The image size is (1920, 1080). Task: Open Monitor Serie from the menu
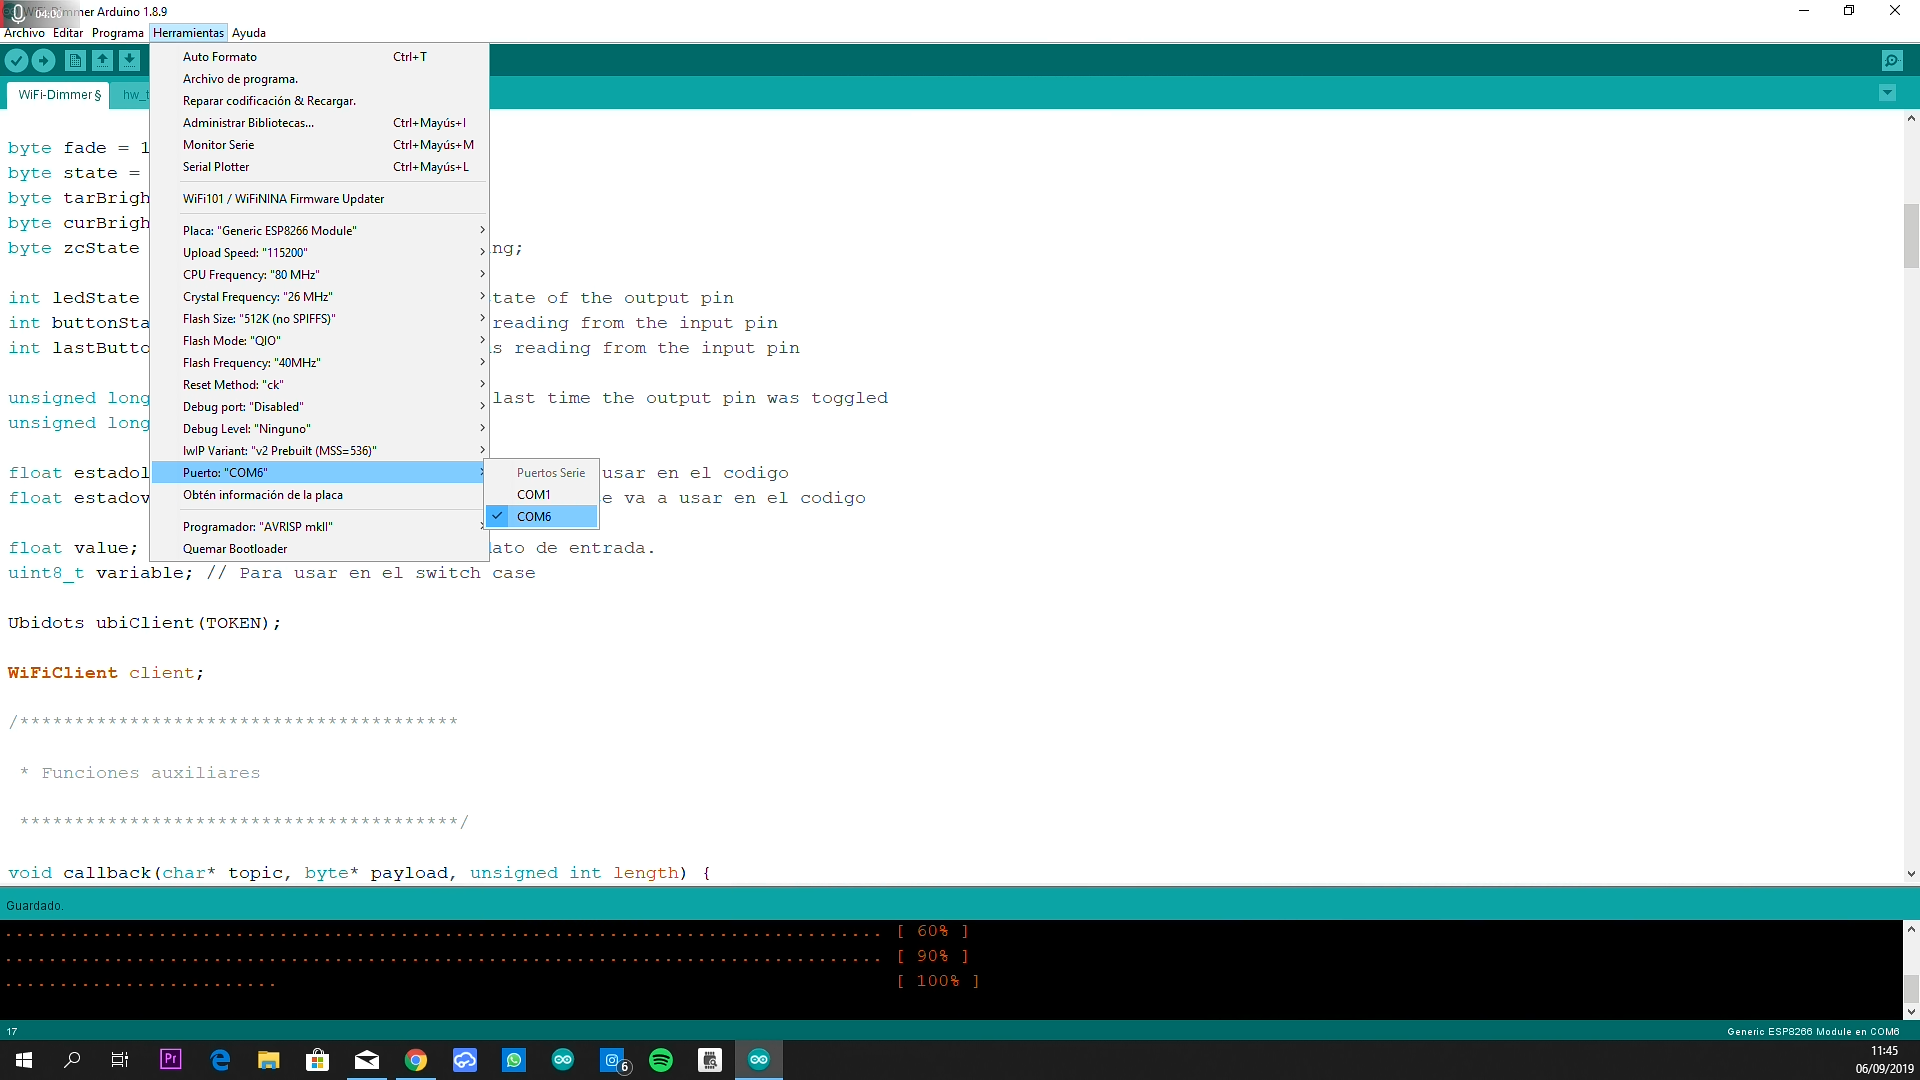(x=319, y=145)
